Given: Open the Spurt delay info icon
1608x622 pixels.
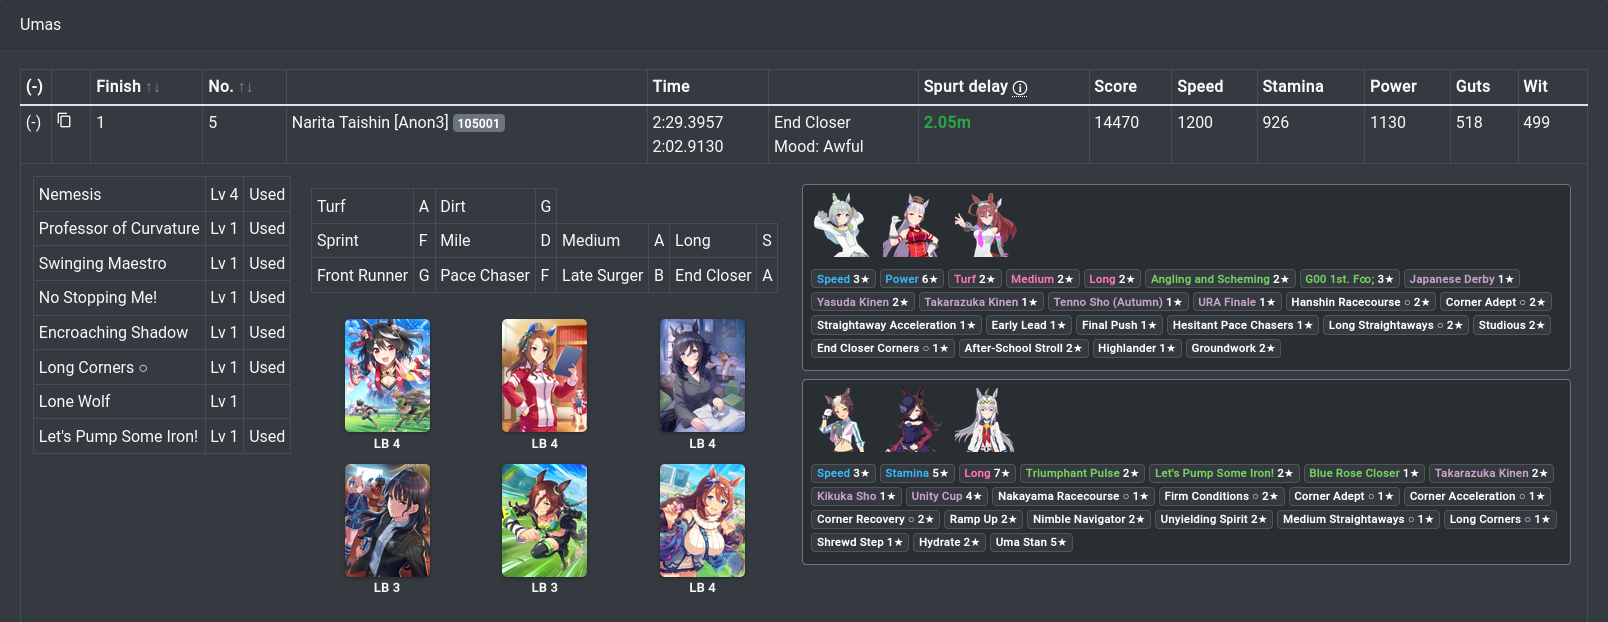Looking at the screenshot, I should point(1020,88).
